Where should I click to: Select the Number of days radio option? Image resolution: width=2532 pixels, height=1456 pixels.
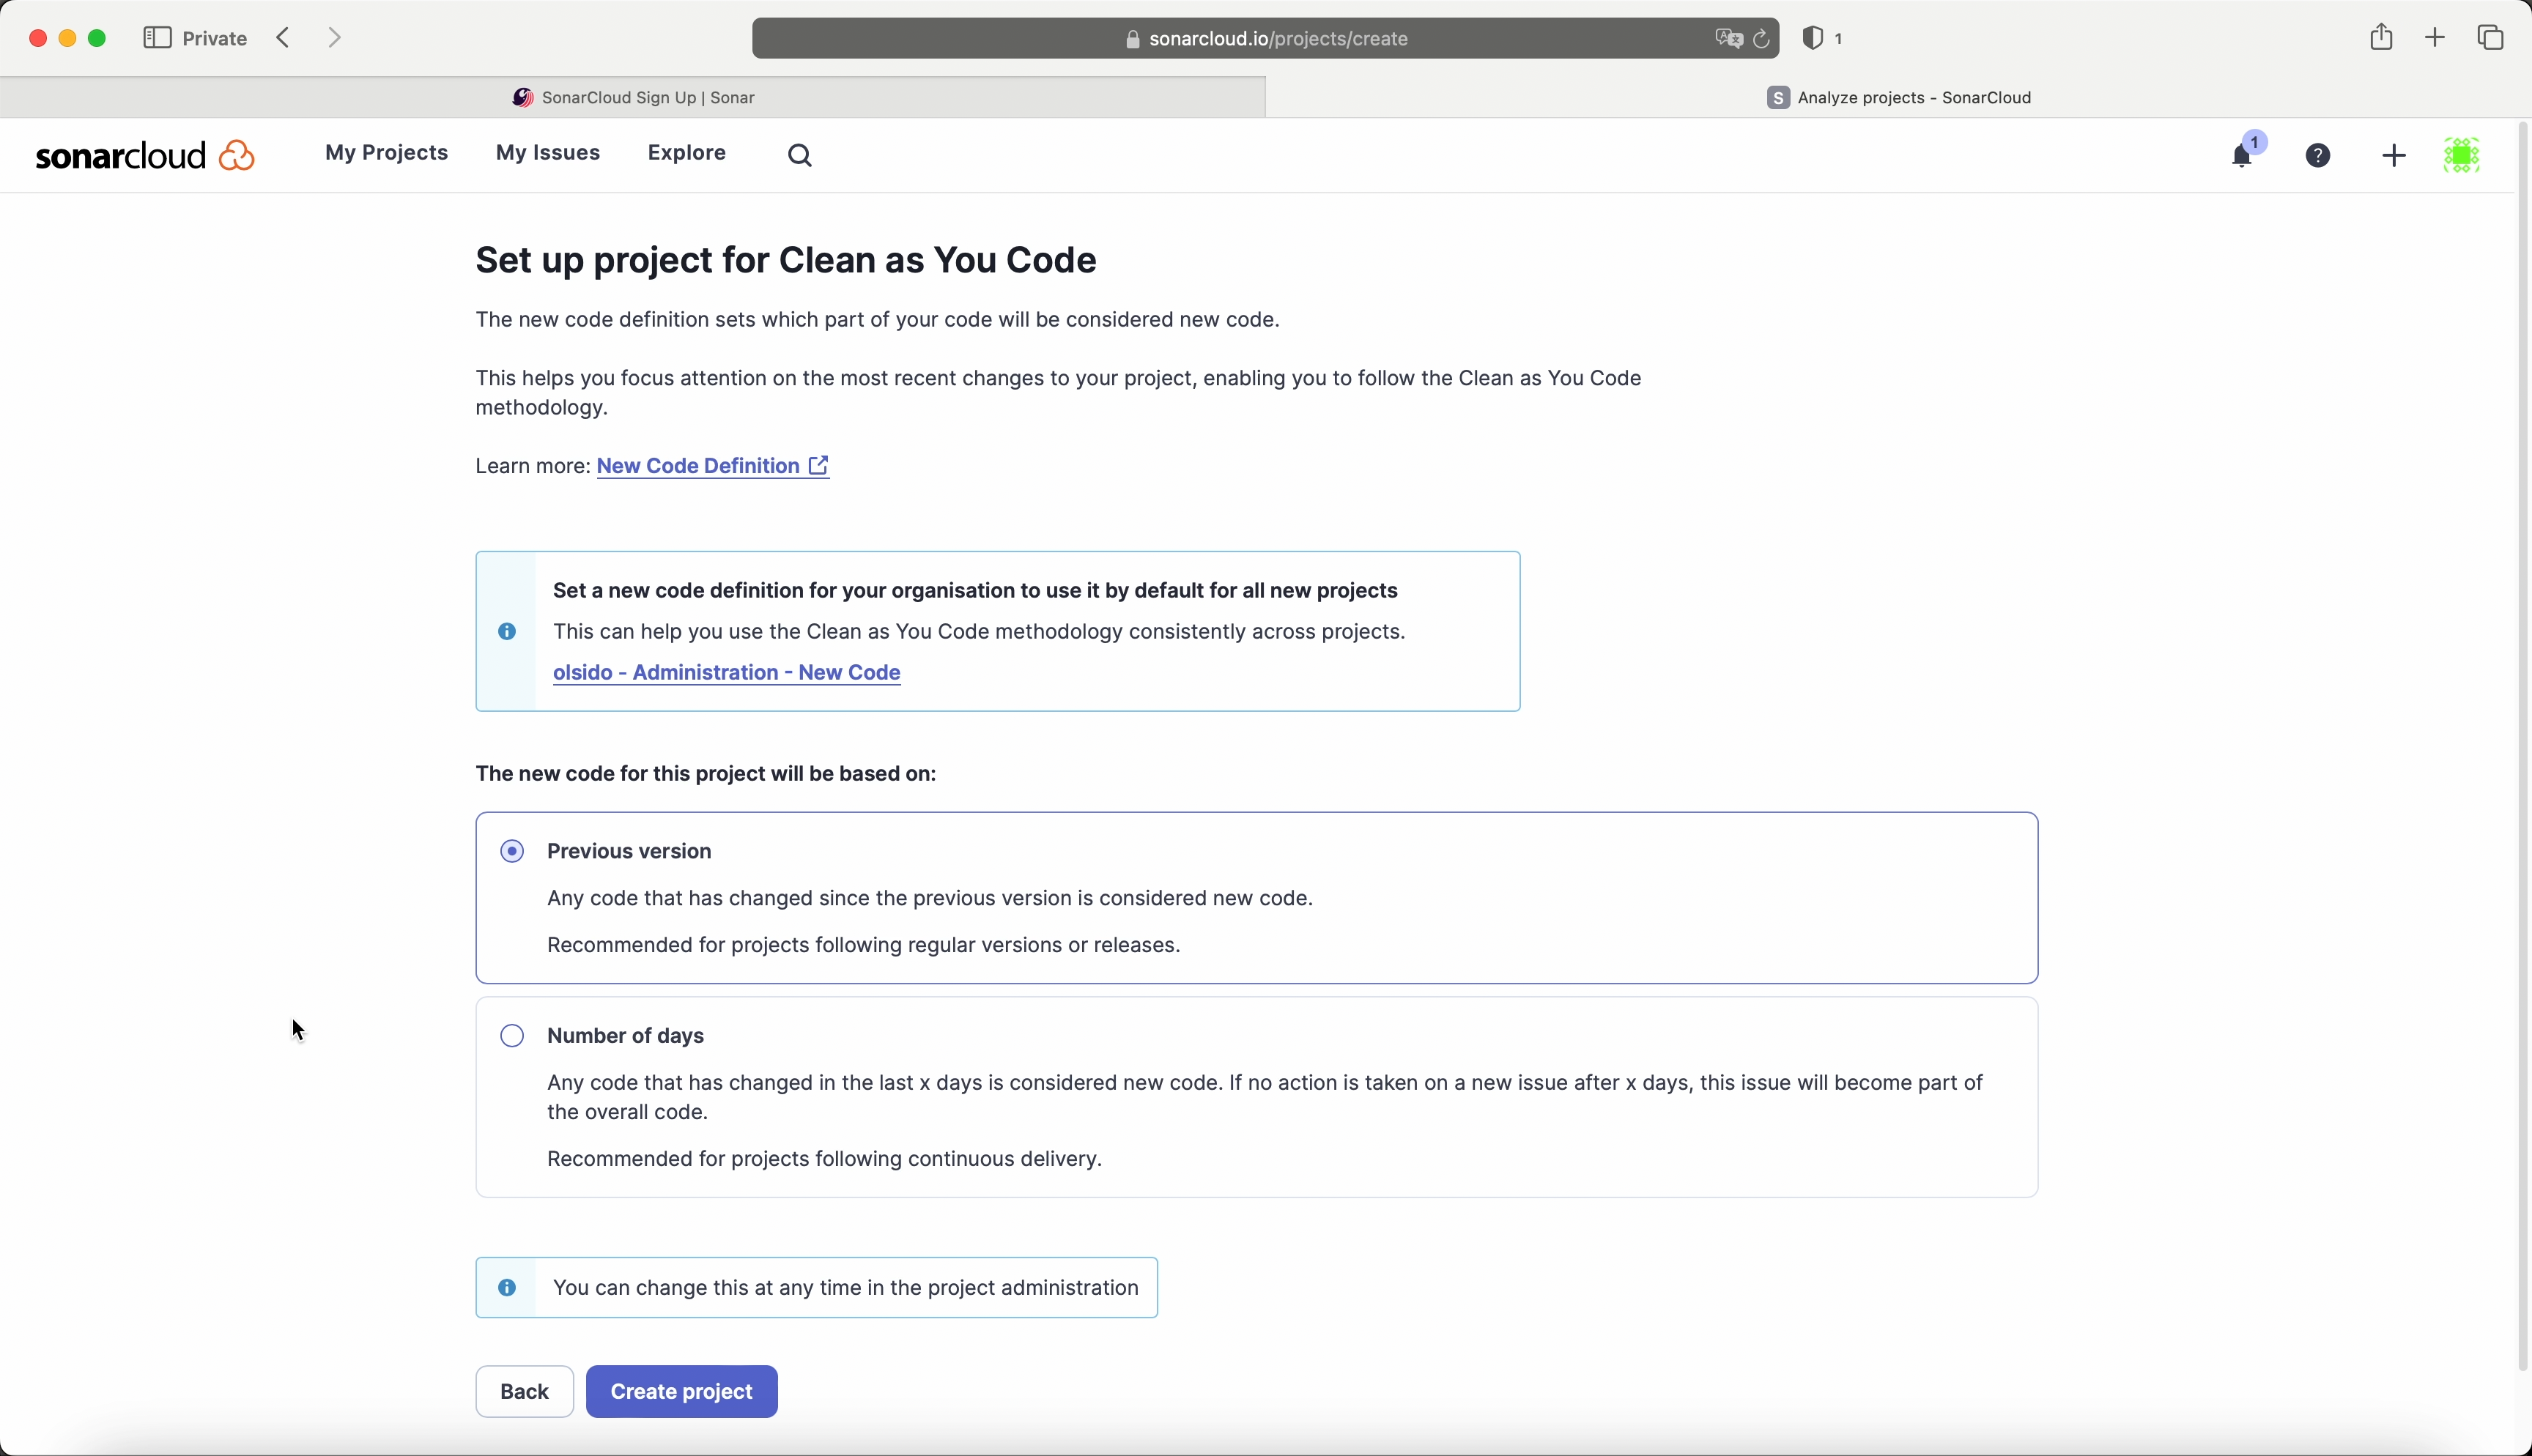(513, 1036)
